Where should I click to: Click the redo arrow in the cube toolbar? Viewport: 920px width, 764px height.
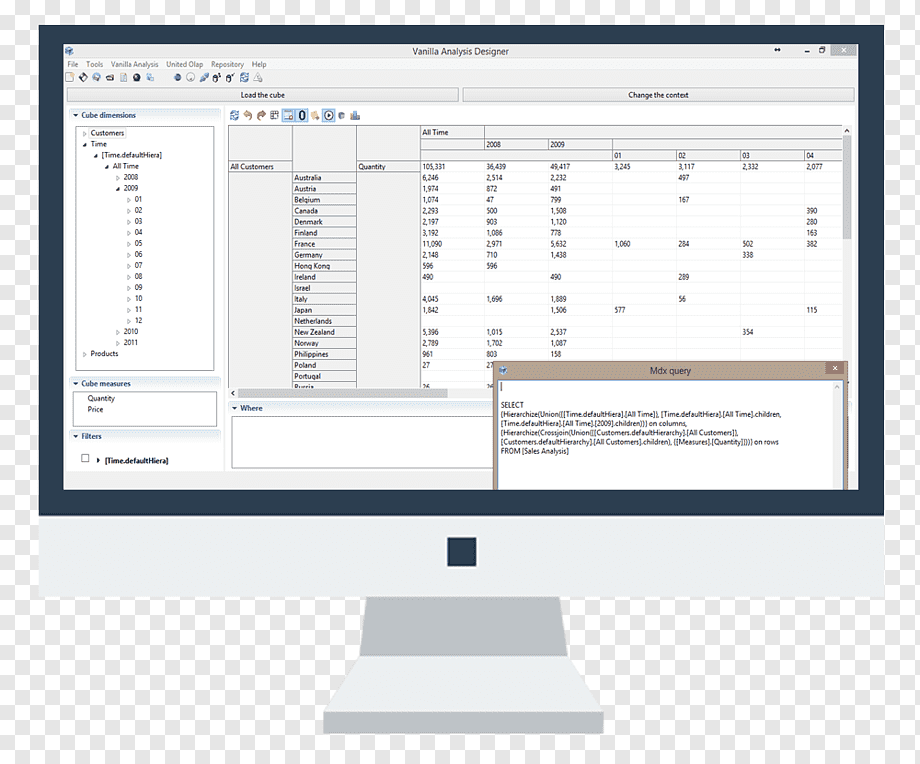pyautogui.click(x=261, y=116)
